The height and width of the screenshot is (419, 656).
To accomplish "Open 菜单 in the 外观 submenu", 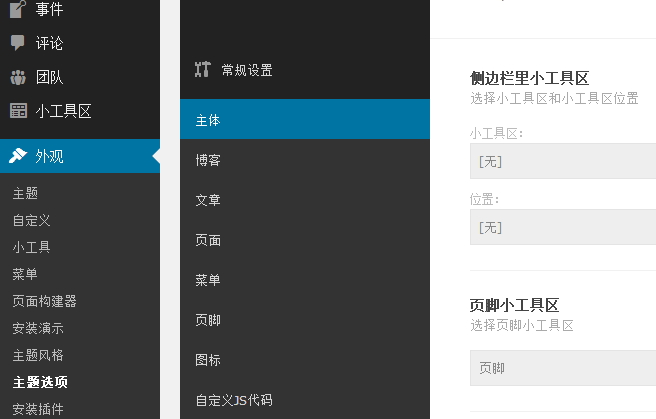I will (25, 274).
